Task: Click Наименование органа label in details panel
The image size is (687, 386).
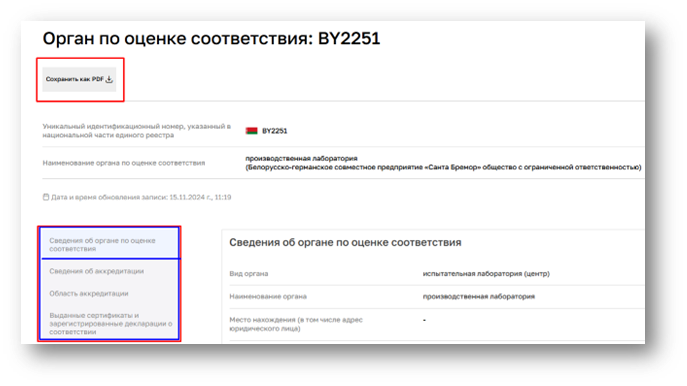Action: (268, 296)
